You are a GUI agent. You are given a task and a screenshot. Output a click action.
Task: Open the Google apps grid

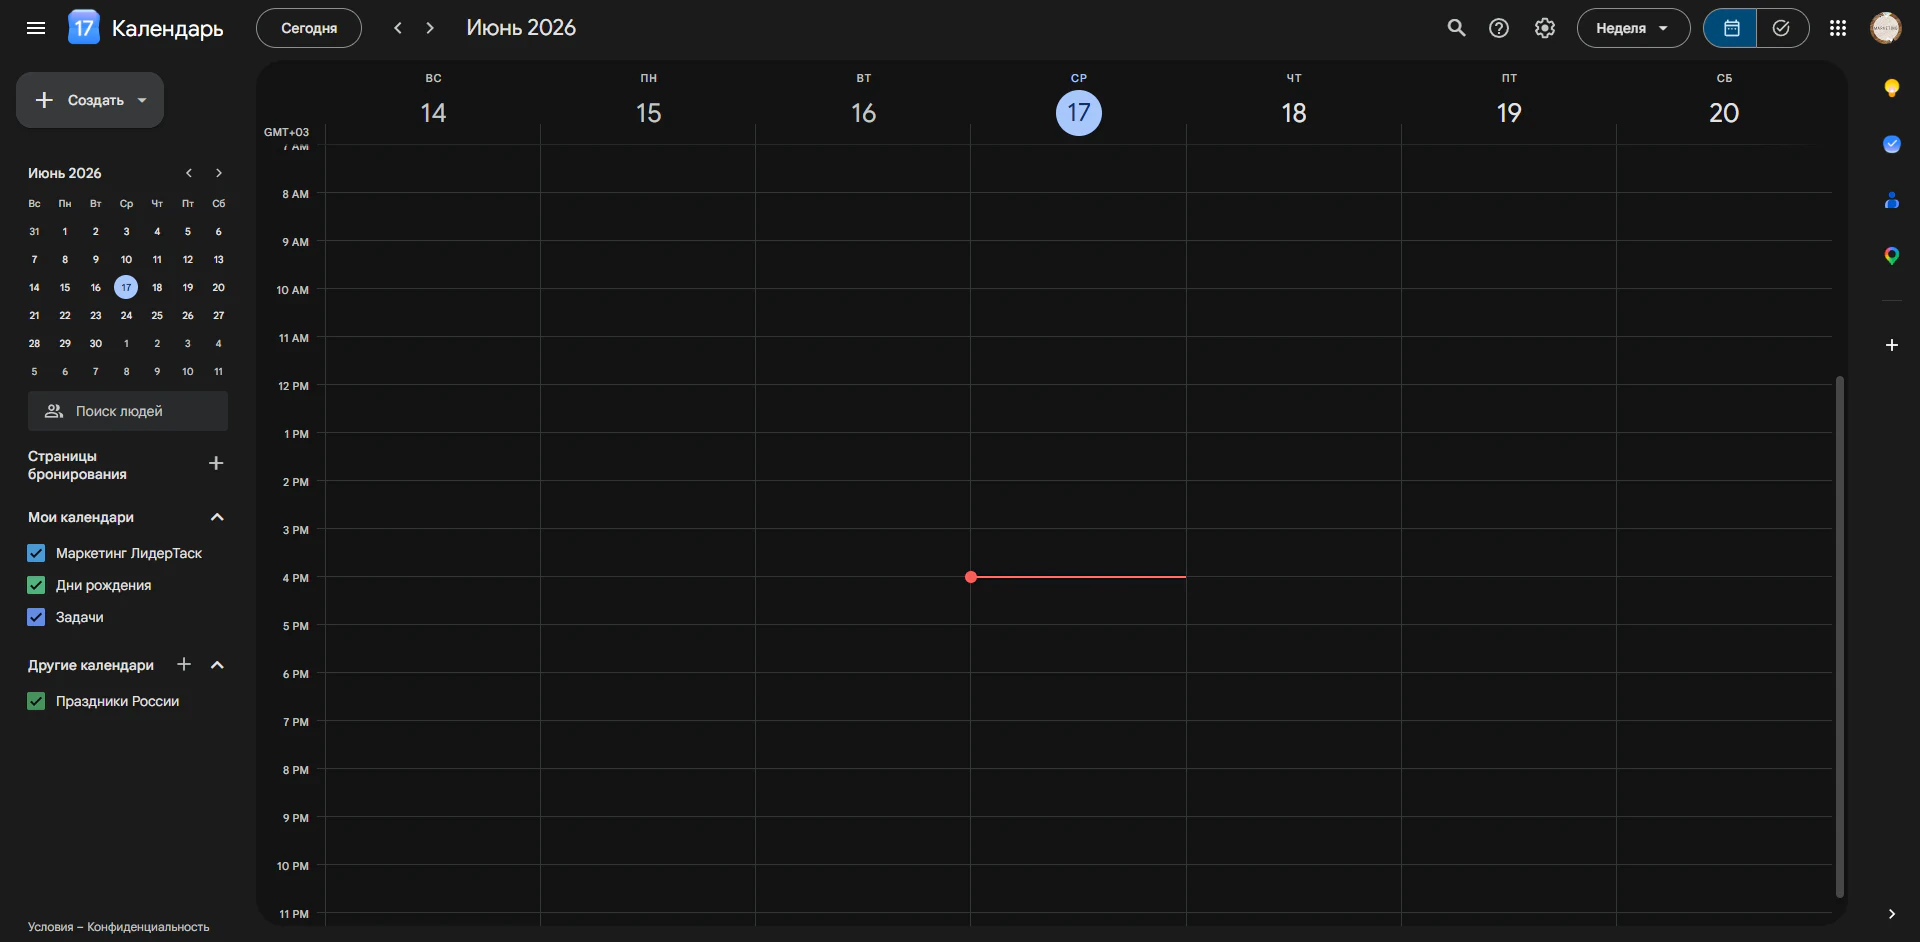[1838, 28]
